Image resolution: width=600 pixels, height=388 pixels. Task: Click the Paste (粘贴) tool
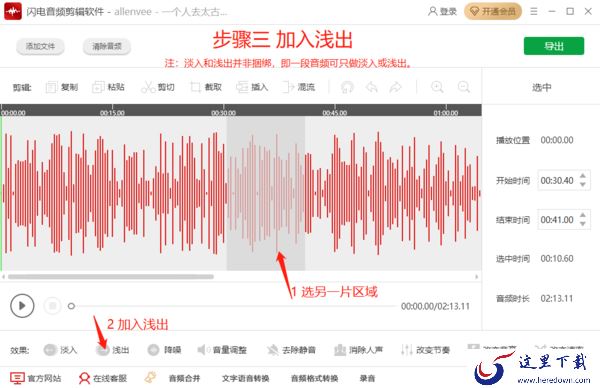click(x=108, y=87)
